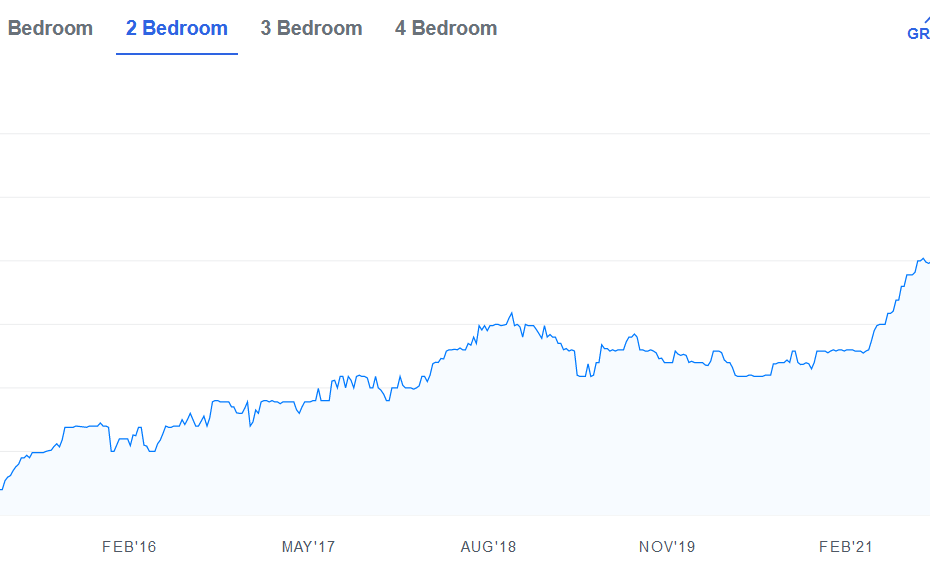Click the sharp dip on the line just left of FEB'16
Screen dimensions: 930x568
coord(112,451)
